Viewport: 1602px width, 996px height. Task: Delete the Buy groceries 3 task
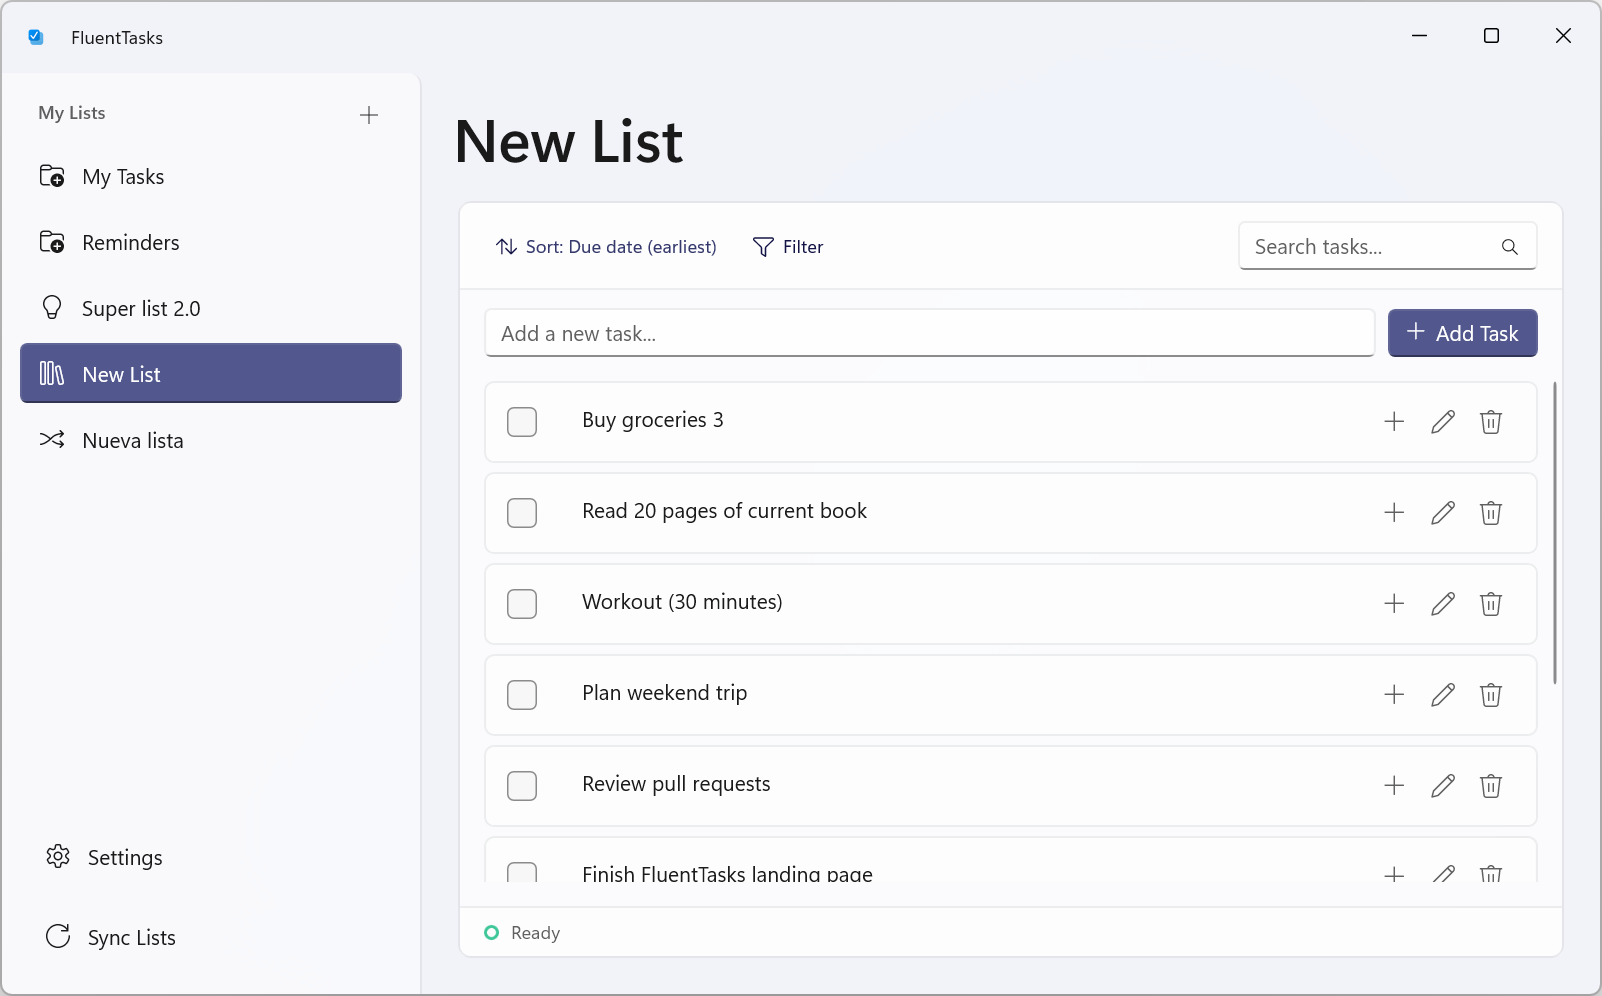1490,422
